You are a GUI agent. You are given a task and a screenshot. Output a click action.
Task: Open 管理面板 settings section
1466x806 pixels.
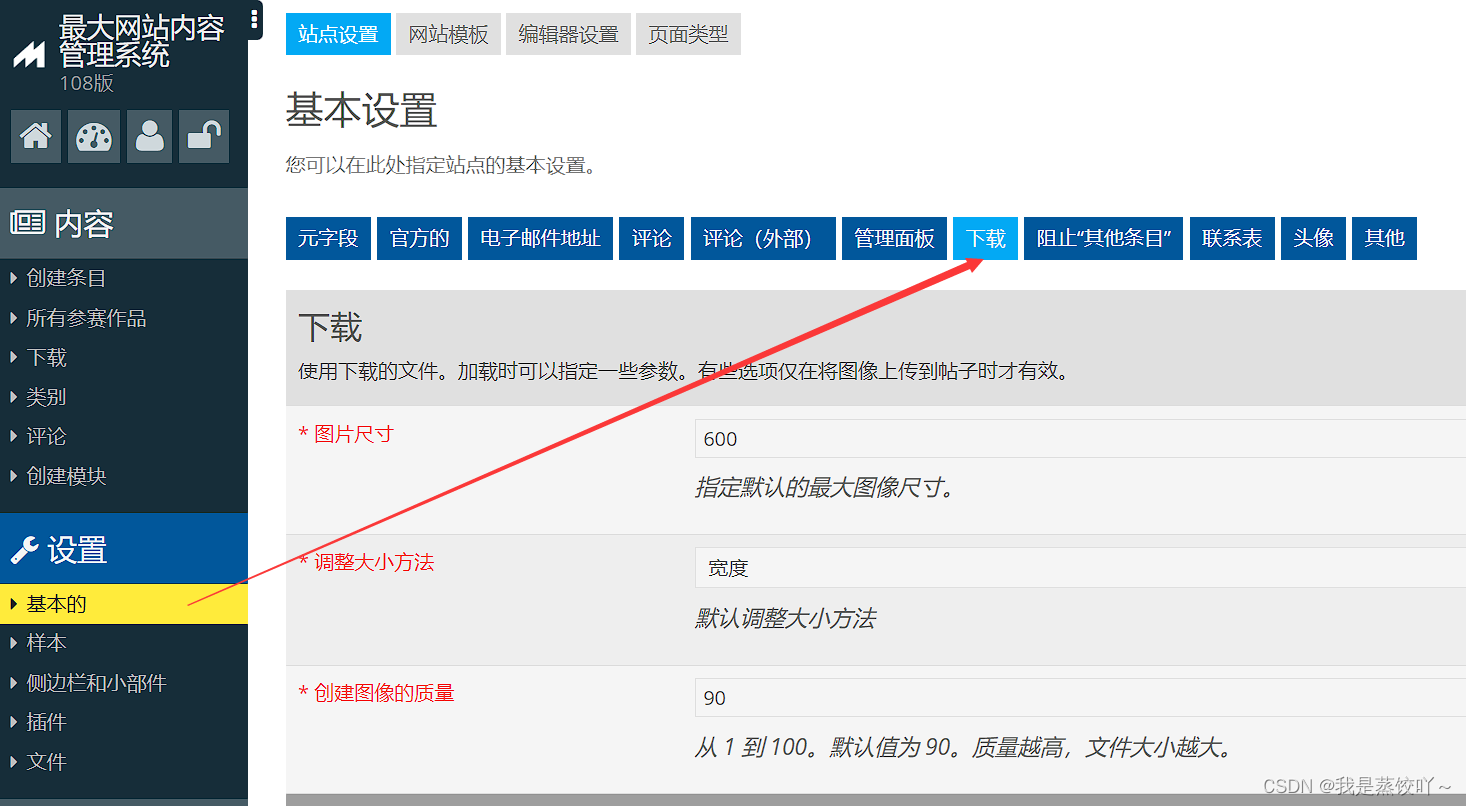pyautogui.click(x=894, y=238)
